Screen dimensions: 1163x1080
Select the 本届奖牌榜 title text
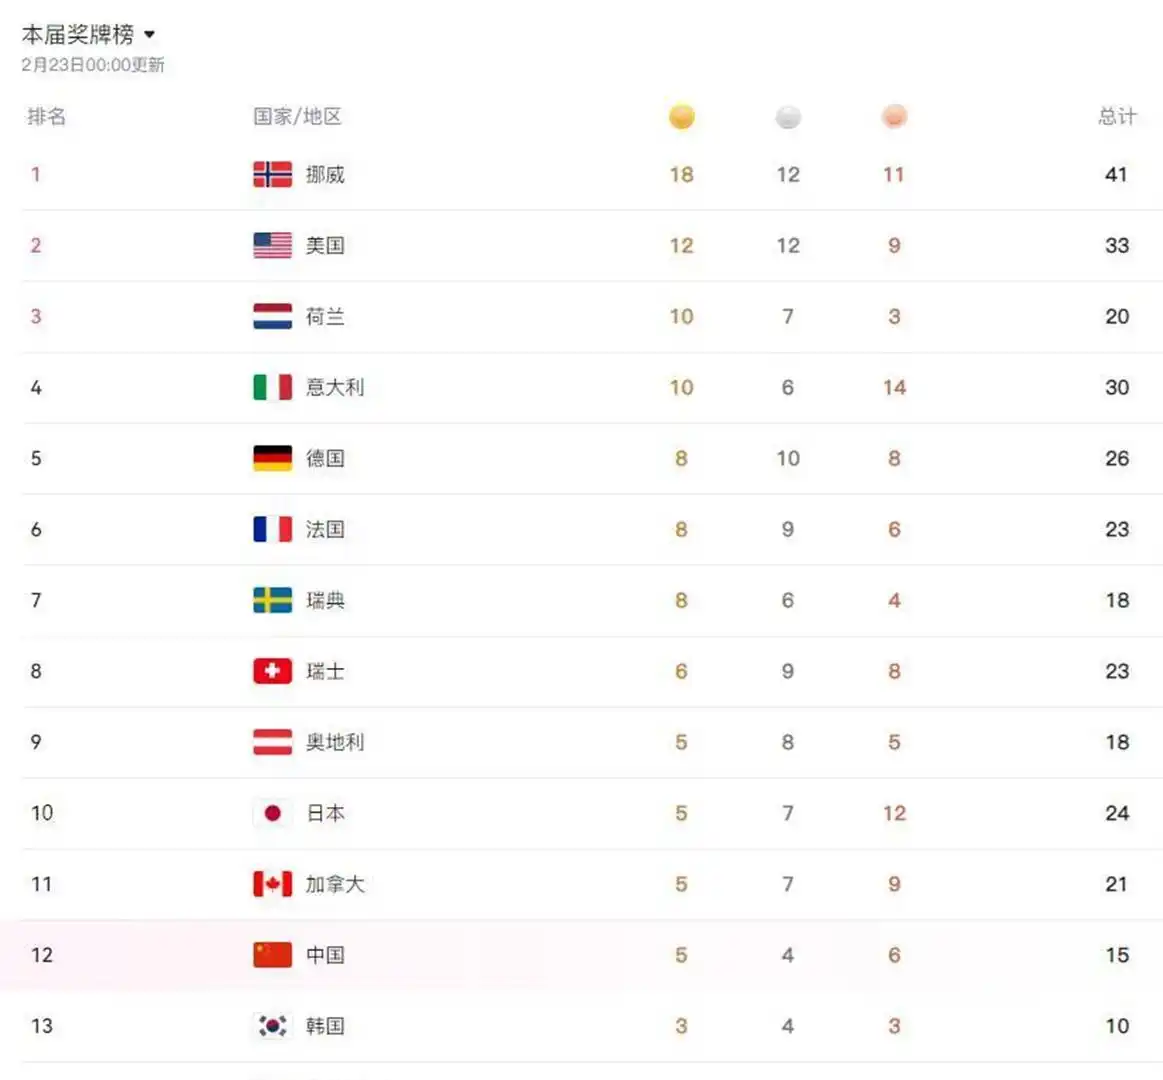click(x=78, y=35)
